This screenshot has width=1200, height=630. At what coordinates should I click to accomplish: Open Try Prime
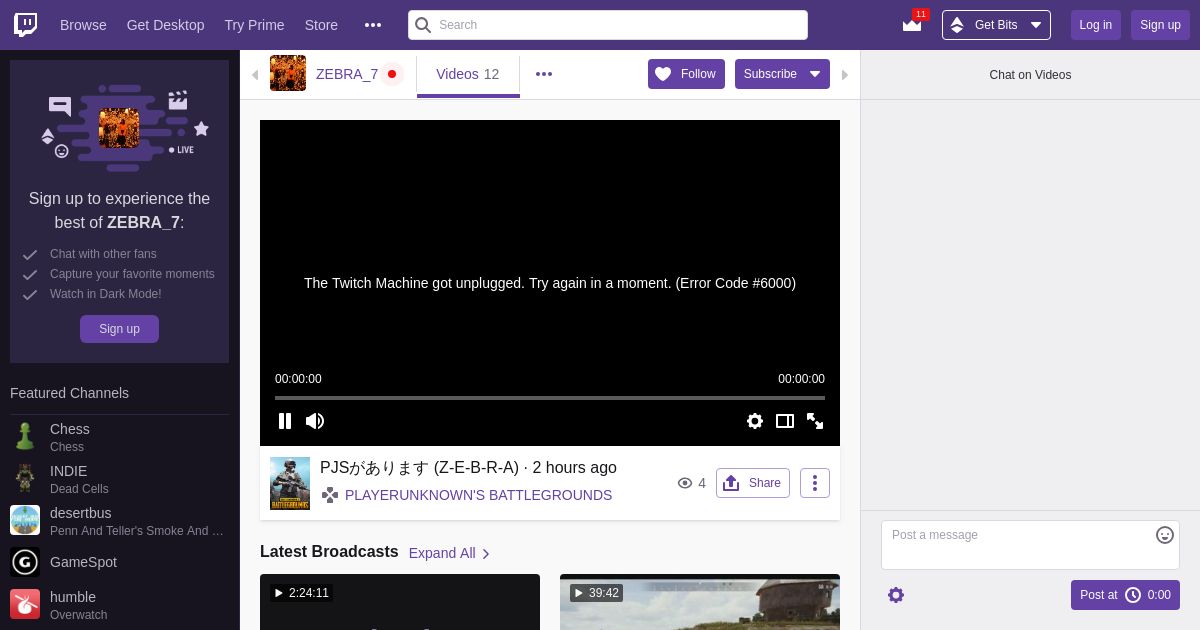(x=254, y=25)
